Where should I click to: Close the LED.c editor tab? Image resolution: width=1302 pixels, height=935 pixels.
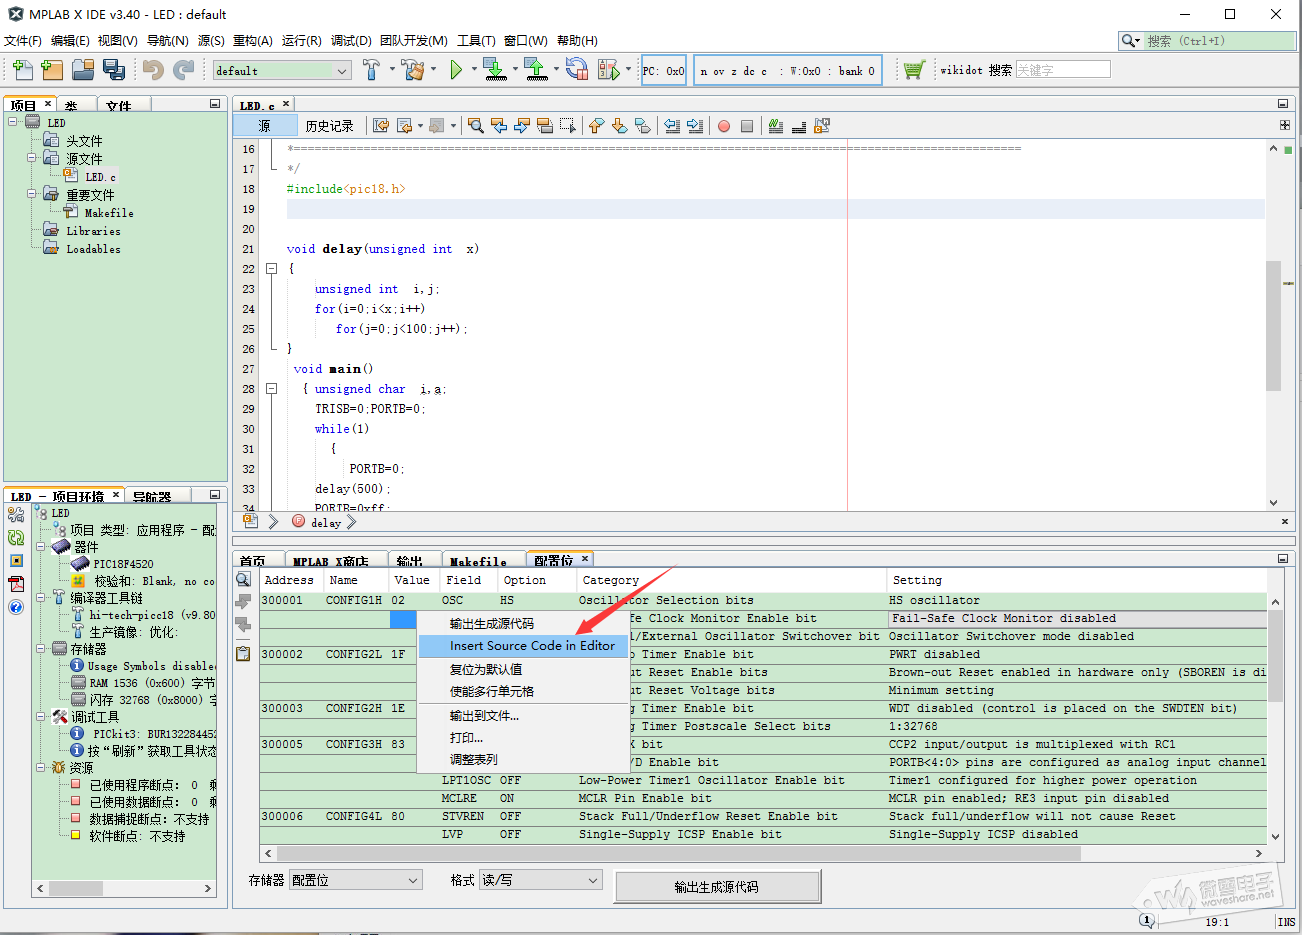tap(286, 103)
